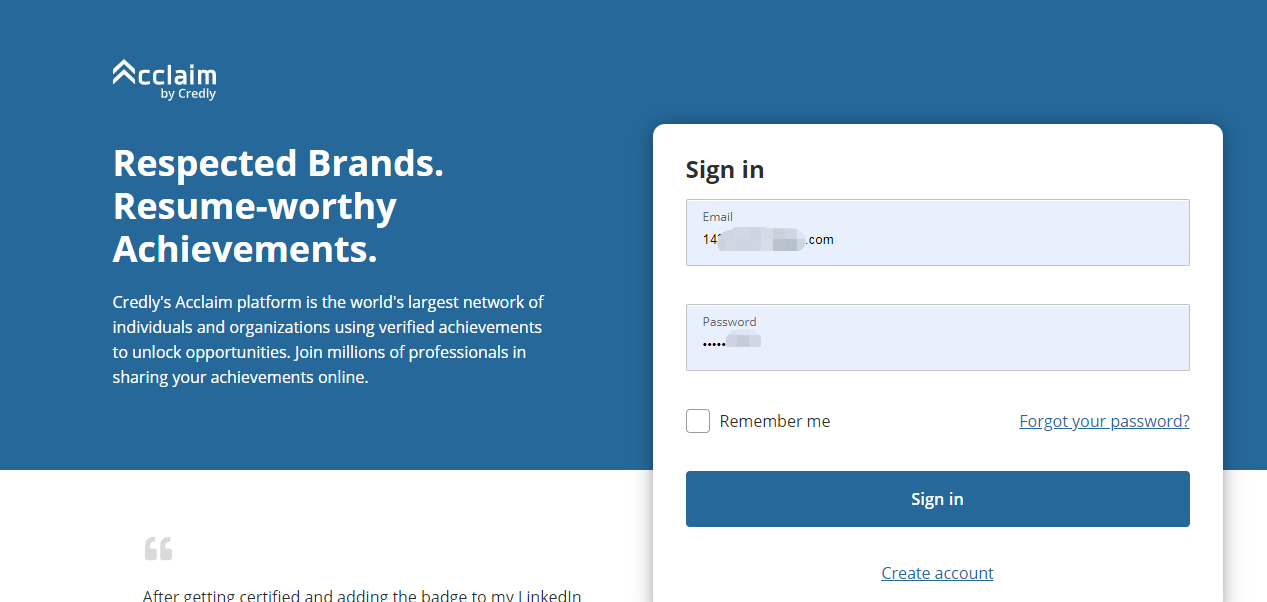Click the "by Credly" tagline under logo

[x=188, y=94]
